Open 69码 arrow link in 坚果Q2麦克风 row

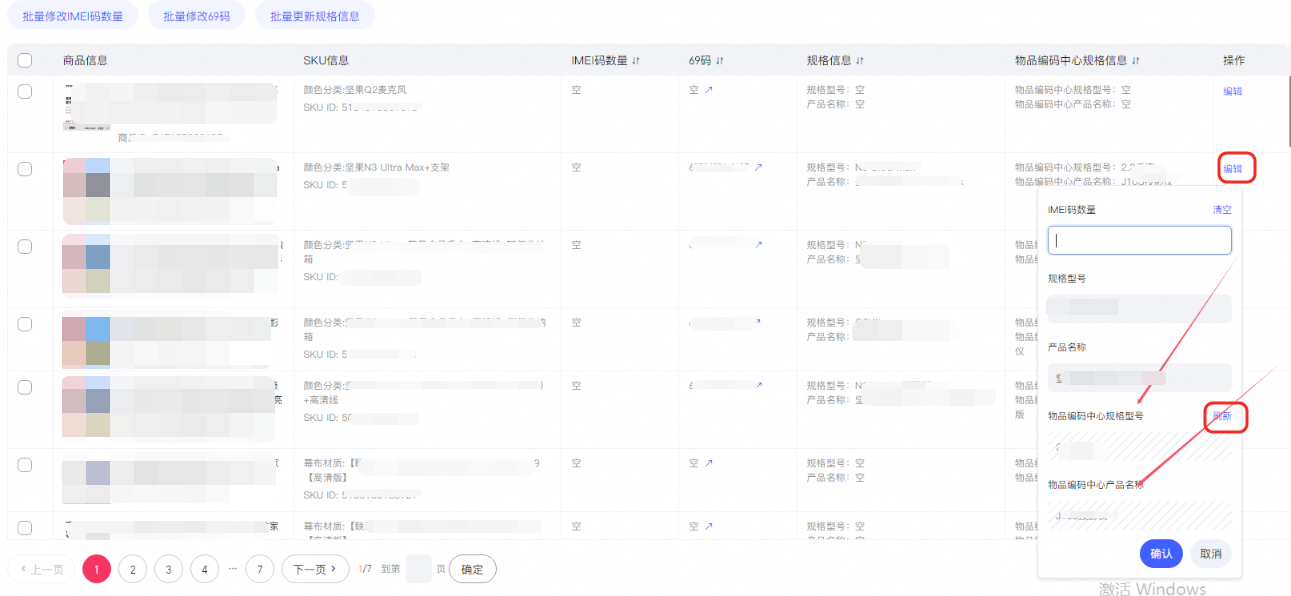[709, 90]
